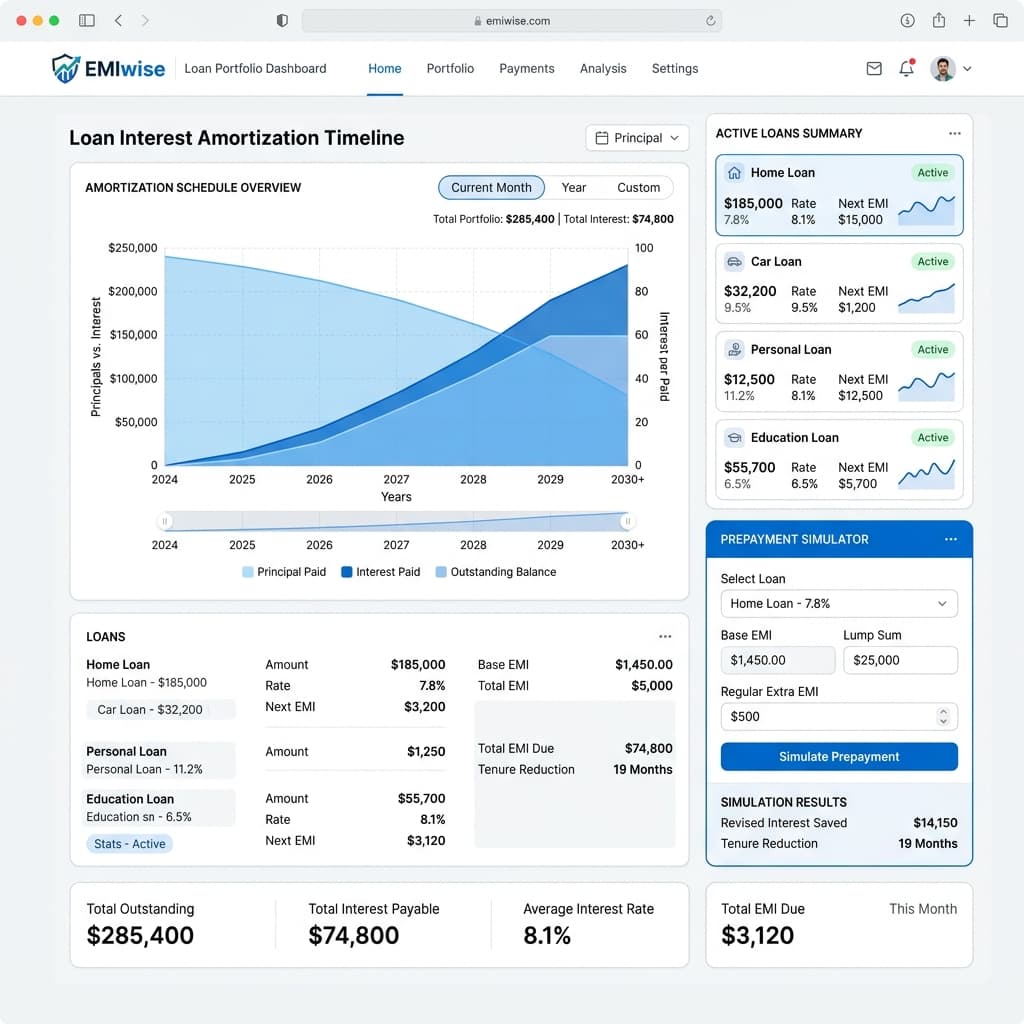Select the Car Loan - $32,200 entry

coord(161,709)
